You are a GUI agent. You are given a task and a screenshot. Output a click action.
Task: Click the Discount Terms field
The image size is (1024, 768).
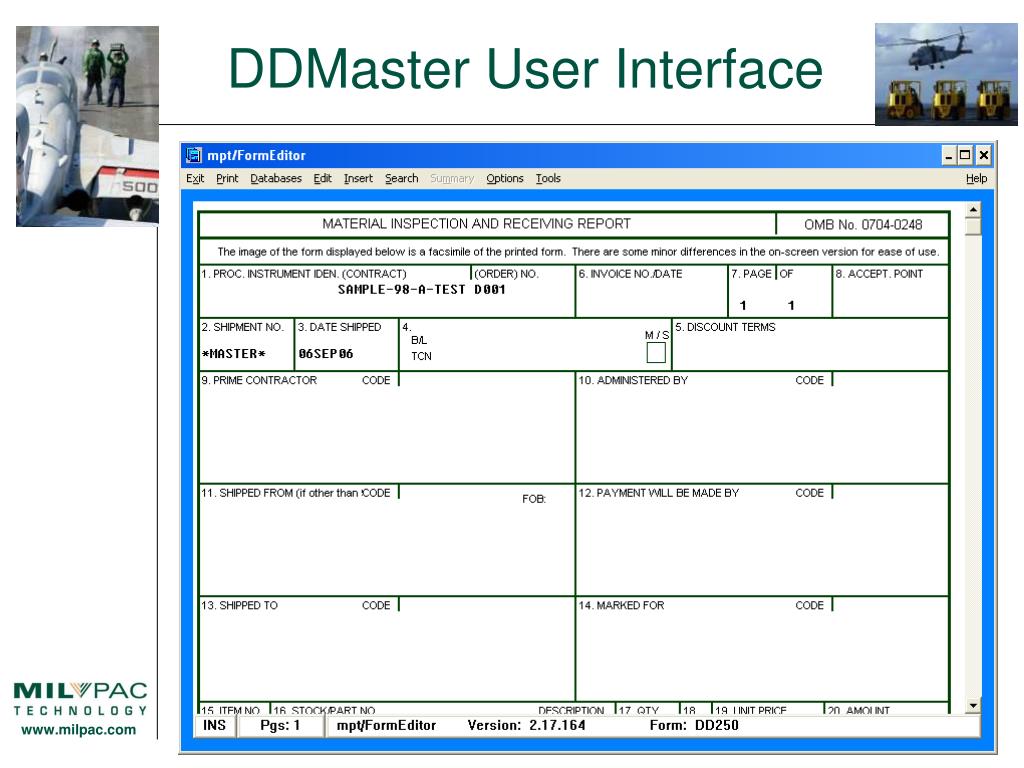tap(810, 344)
